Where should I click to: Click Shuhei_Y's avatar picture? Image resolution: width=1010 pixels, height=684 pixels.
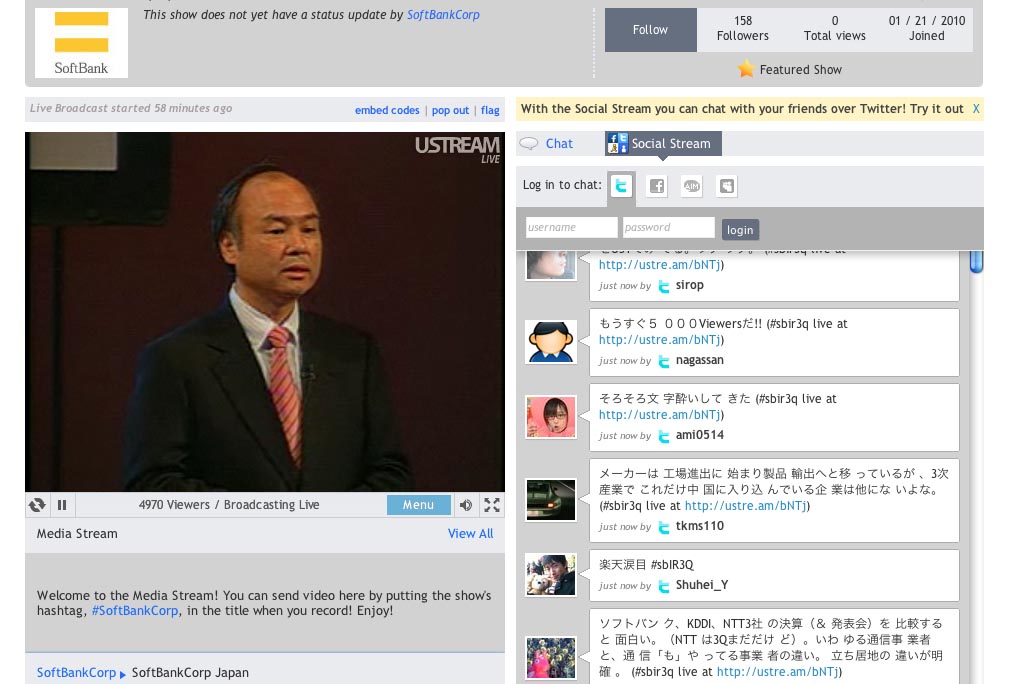(x=551, y=575)
